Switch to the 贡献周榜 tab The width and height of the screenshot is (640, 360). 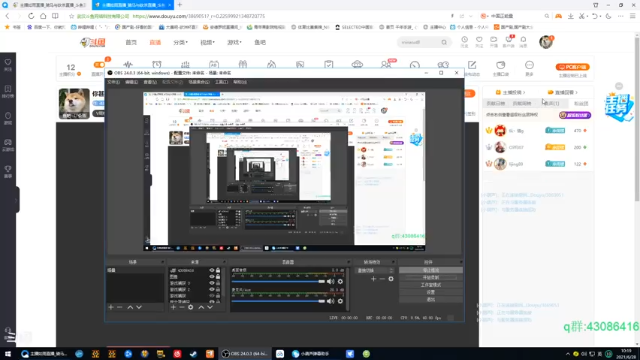point(522,104)
